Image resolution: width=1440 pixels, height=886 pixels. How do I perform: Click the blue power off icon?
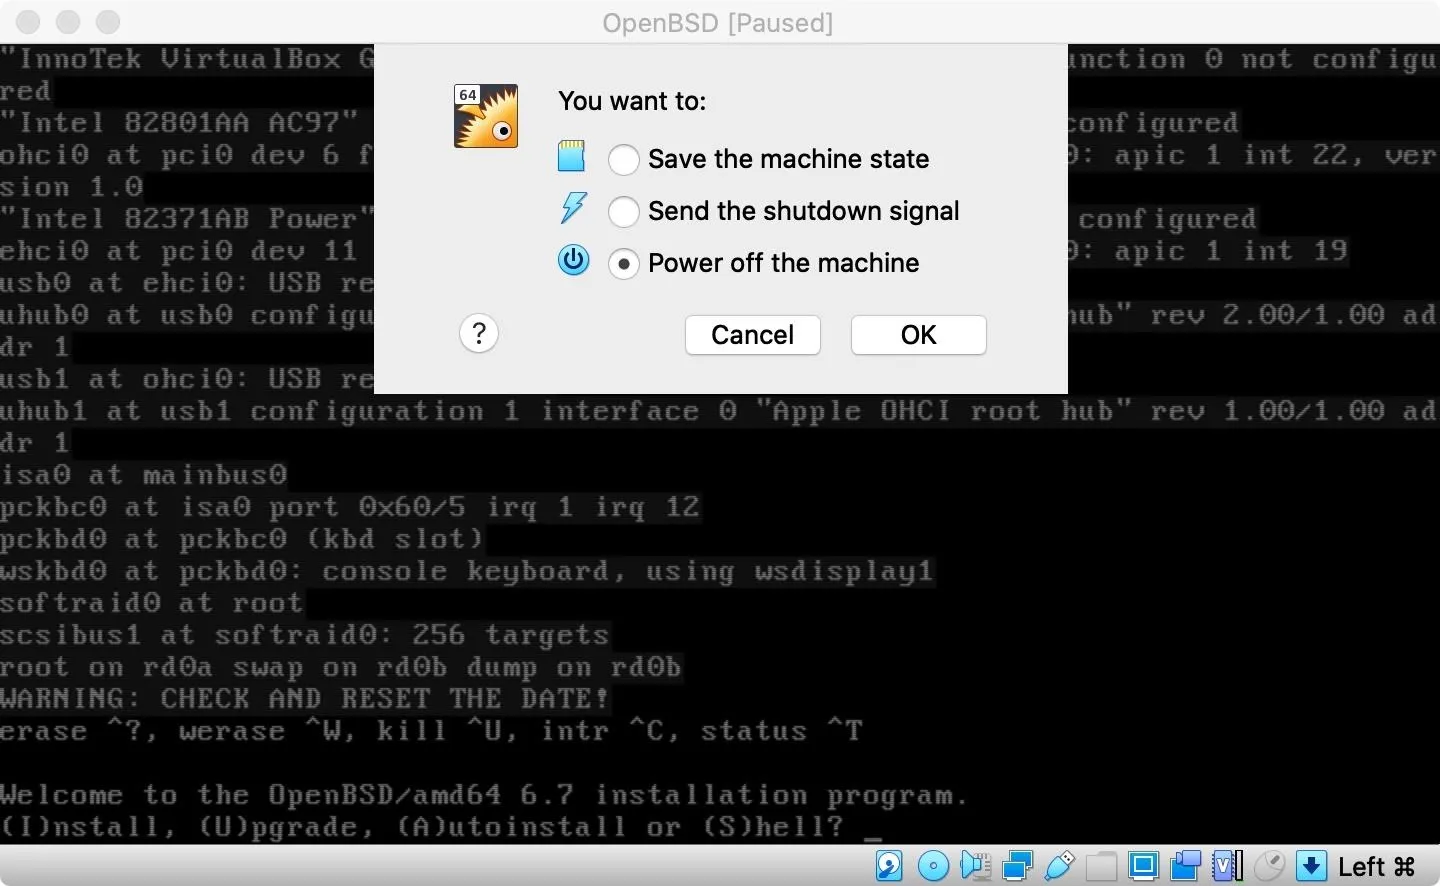573,260
